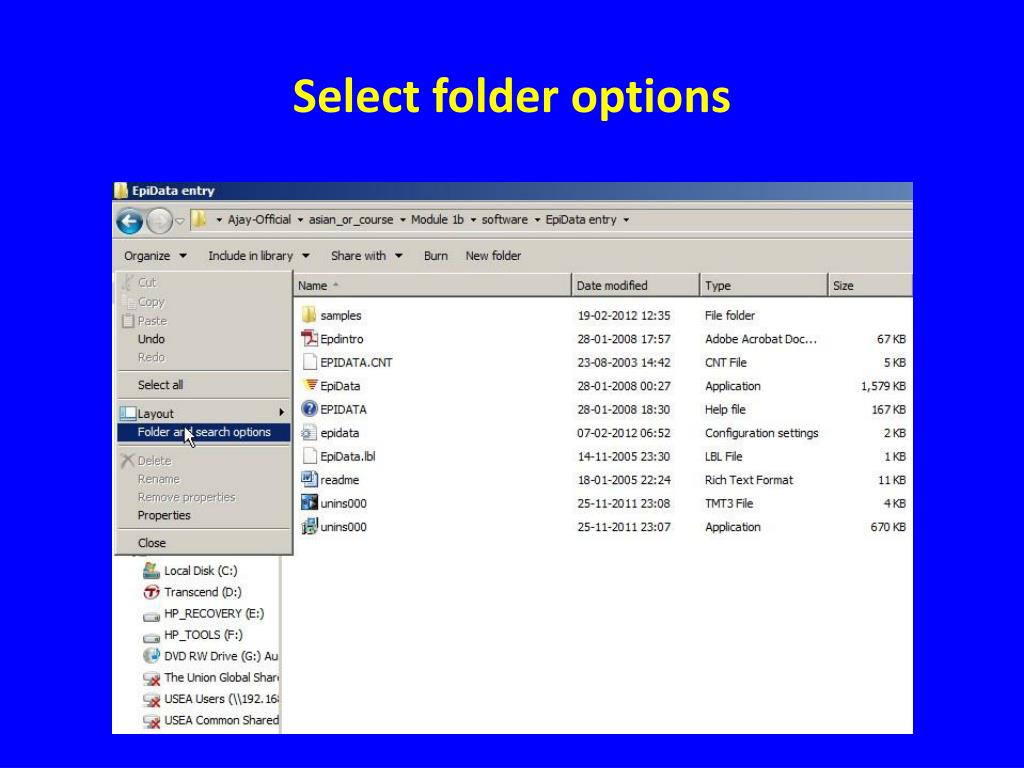Navigate to Ajay-Official breadcrumb
Screen dimensions: 1024x768
(x=259, y=220)
